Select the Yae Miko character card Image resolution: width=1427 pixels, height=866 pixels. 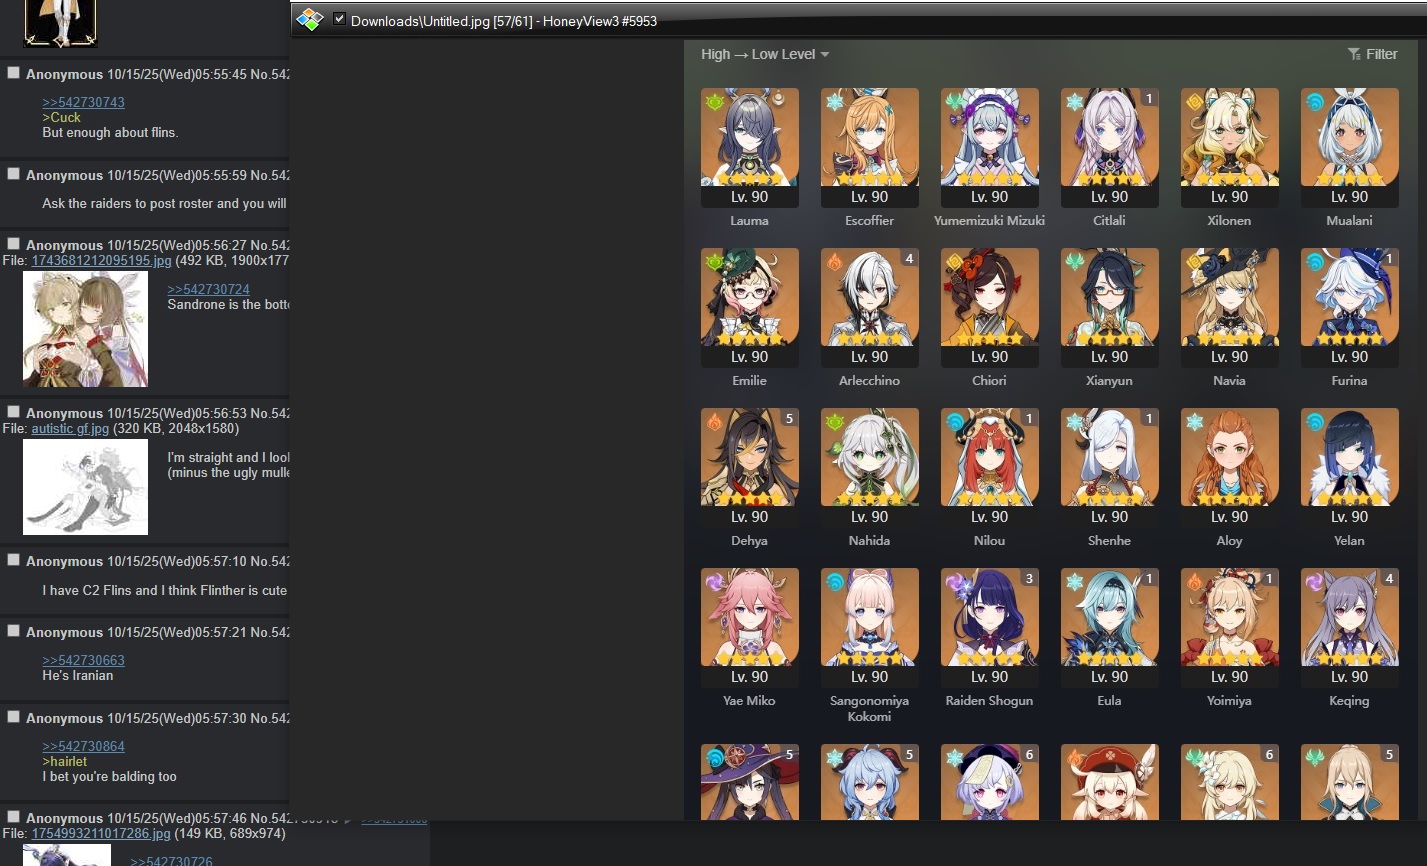[750, 628]
